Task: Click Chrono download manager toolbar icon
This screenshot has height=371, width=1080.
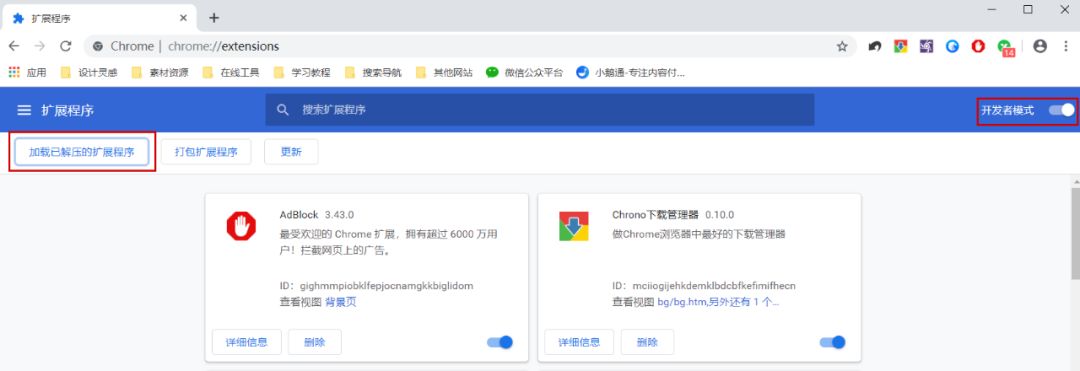Action: pos(901,46)
